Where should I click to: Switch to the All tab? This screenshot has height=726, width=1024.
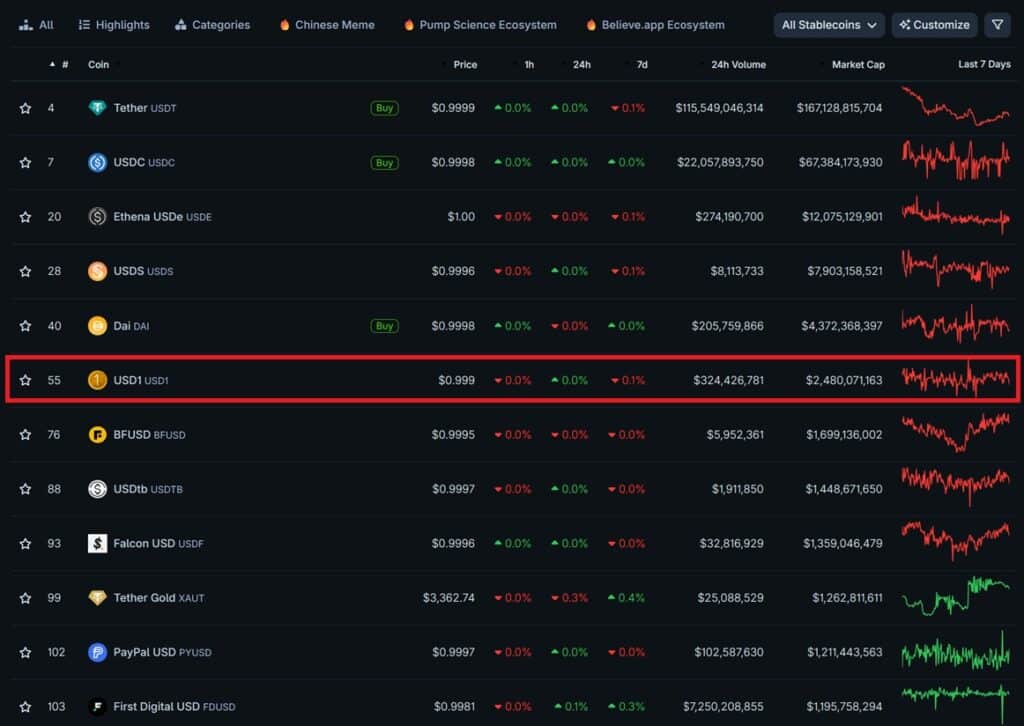click(x=37, y=25)
